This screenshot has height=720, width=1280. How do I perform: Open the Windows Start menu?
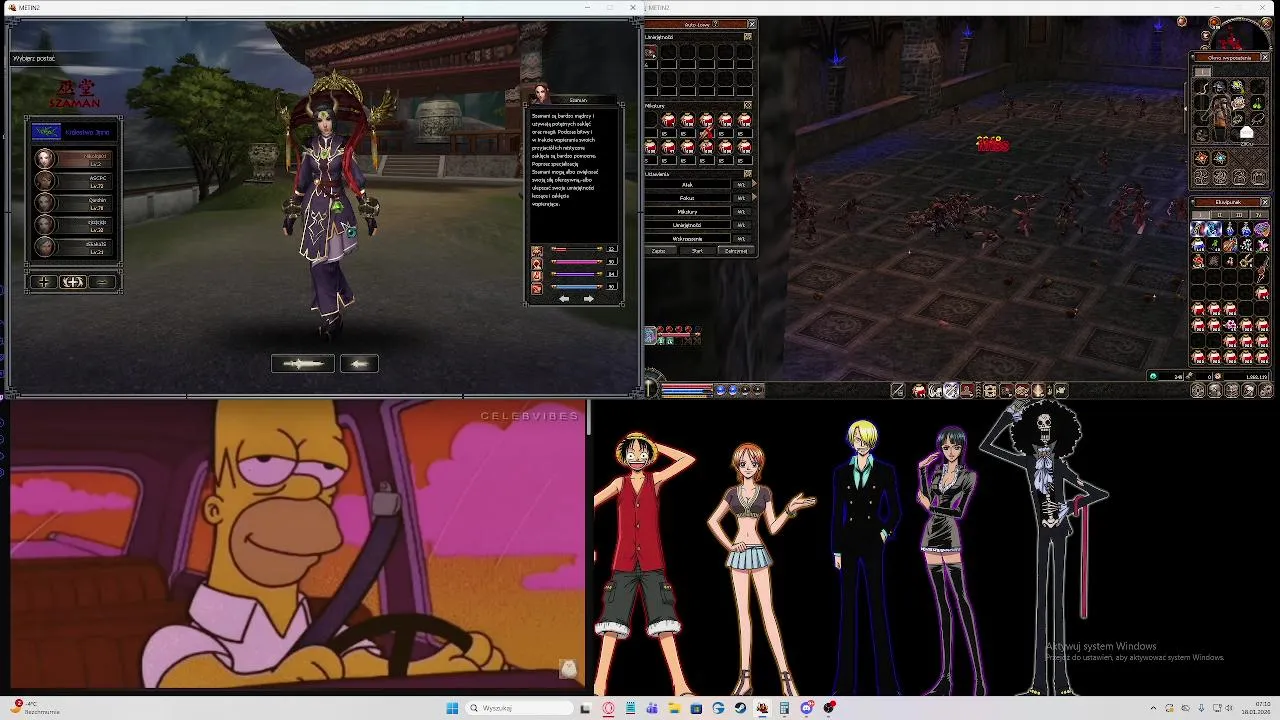pos(452,708)
